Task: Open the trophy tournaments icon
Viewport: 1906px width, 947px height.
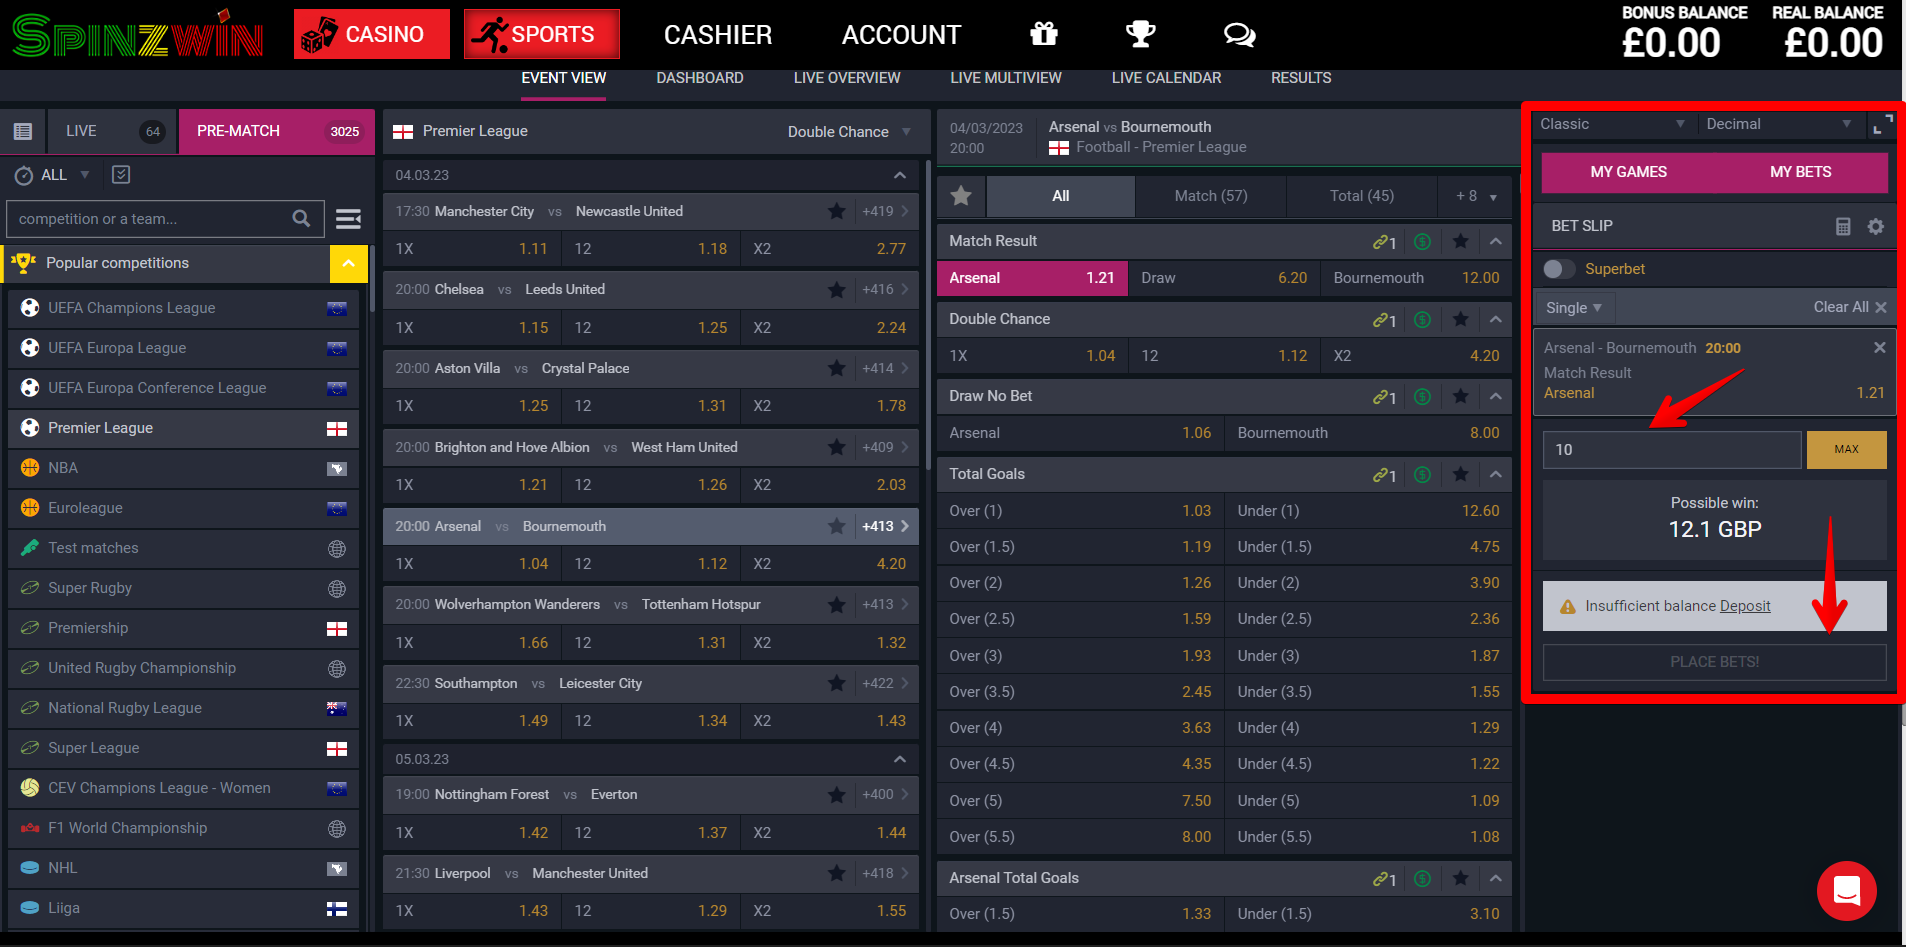Action: (x=1140, y=34)
